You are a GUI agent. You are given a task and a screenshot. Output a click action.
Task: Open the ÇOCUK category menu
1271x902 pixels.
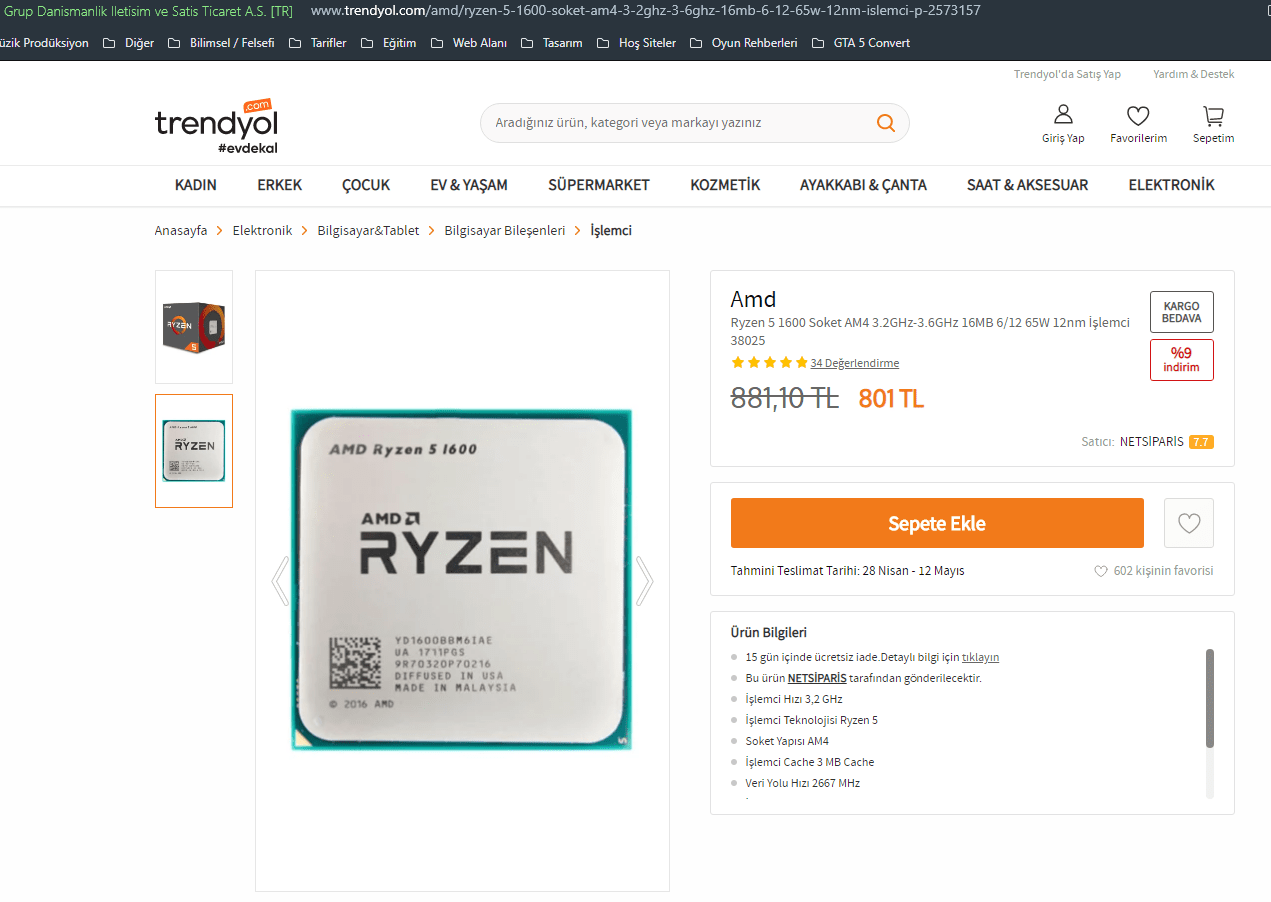pos(366,185)
